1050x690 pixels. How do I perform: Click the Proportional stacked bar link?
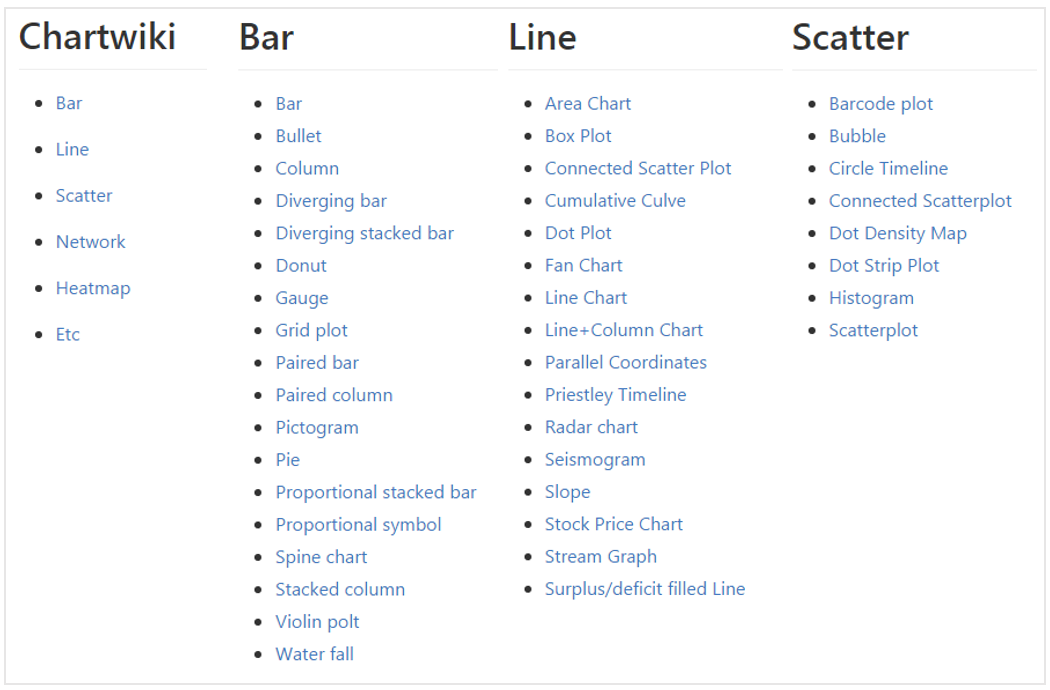[x=376, y=493]
